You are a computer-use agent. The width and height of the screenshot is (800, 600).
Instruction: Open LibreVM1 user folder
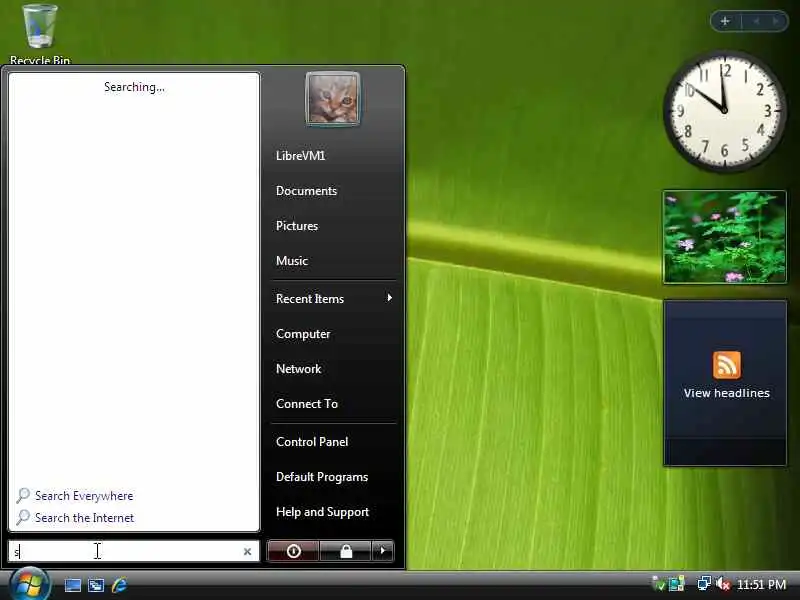[301, 156]
